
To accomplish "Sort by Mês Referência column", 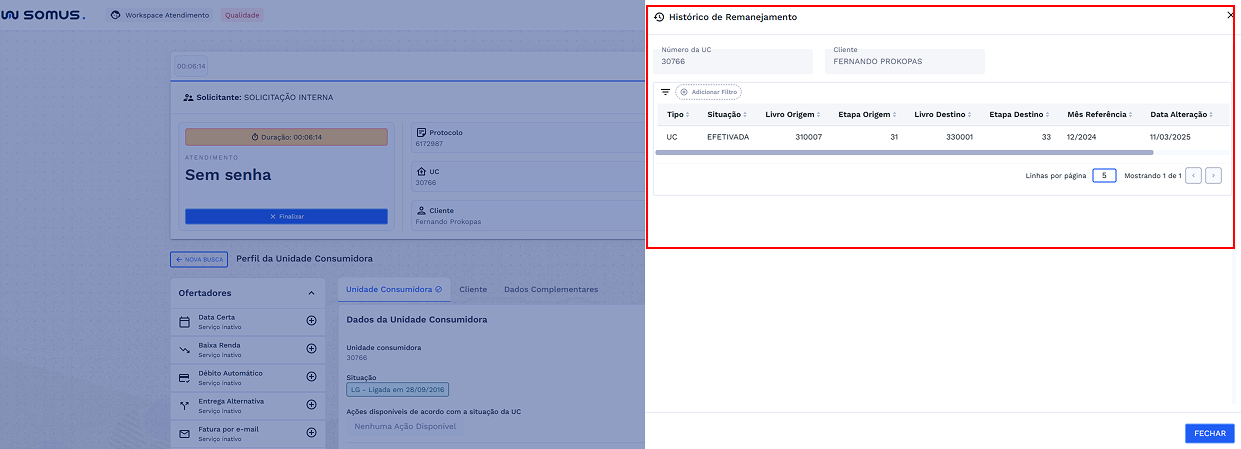I will click(1101, 114).
